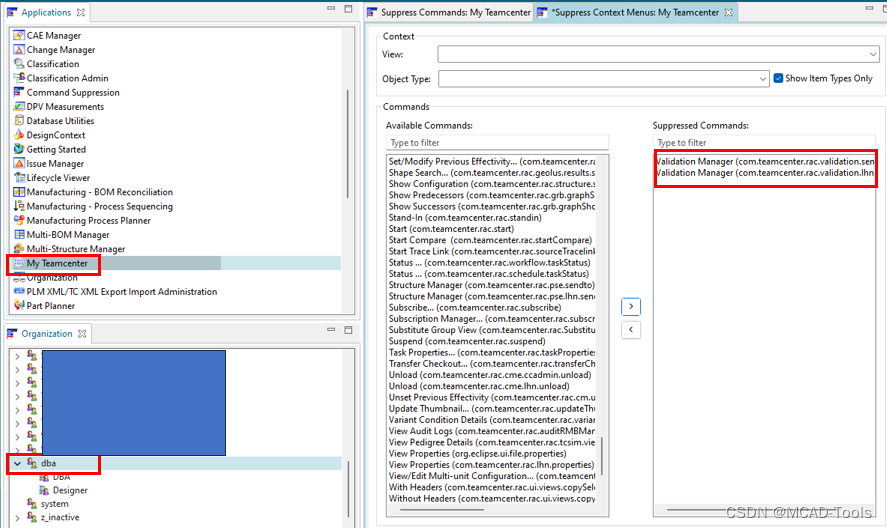Select Shape Search... command entry

[x=491, y=173]
